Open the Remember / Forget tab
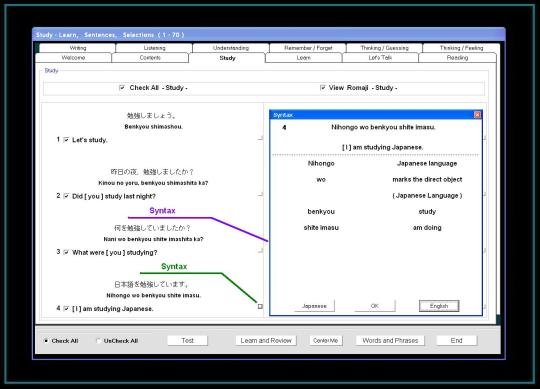The height and width of the screenshot is (389, 540). click(x=308, y=48)
